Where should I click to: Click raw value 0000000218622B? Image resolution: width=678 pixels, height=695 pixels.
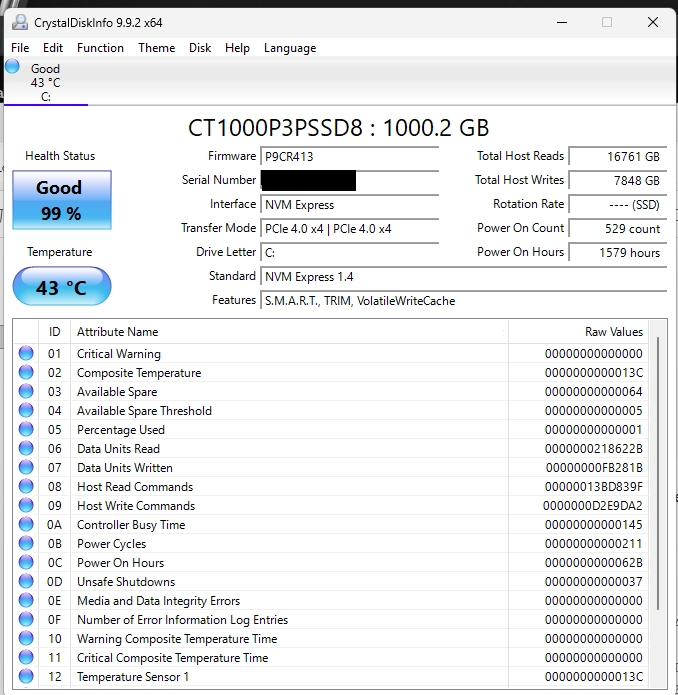594,449
